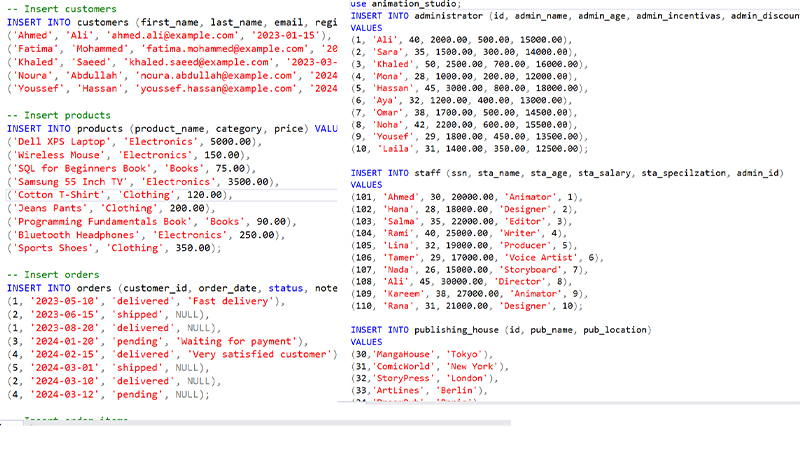
Task: Click staff row 104 'Rami' Writer
Action: tap(459, 233)
